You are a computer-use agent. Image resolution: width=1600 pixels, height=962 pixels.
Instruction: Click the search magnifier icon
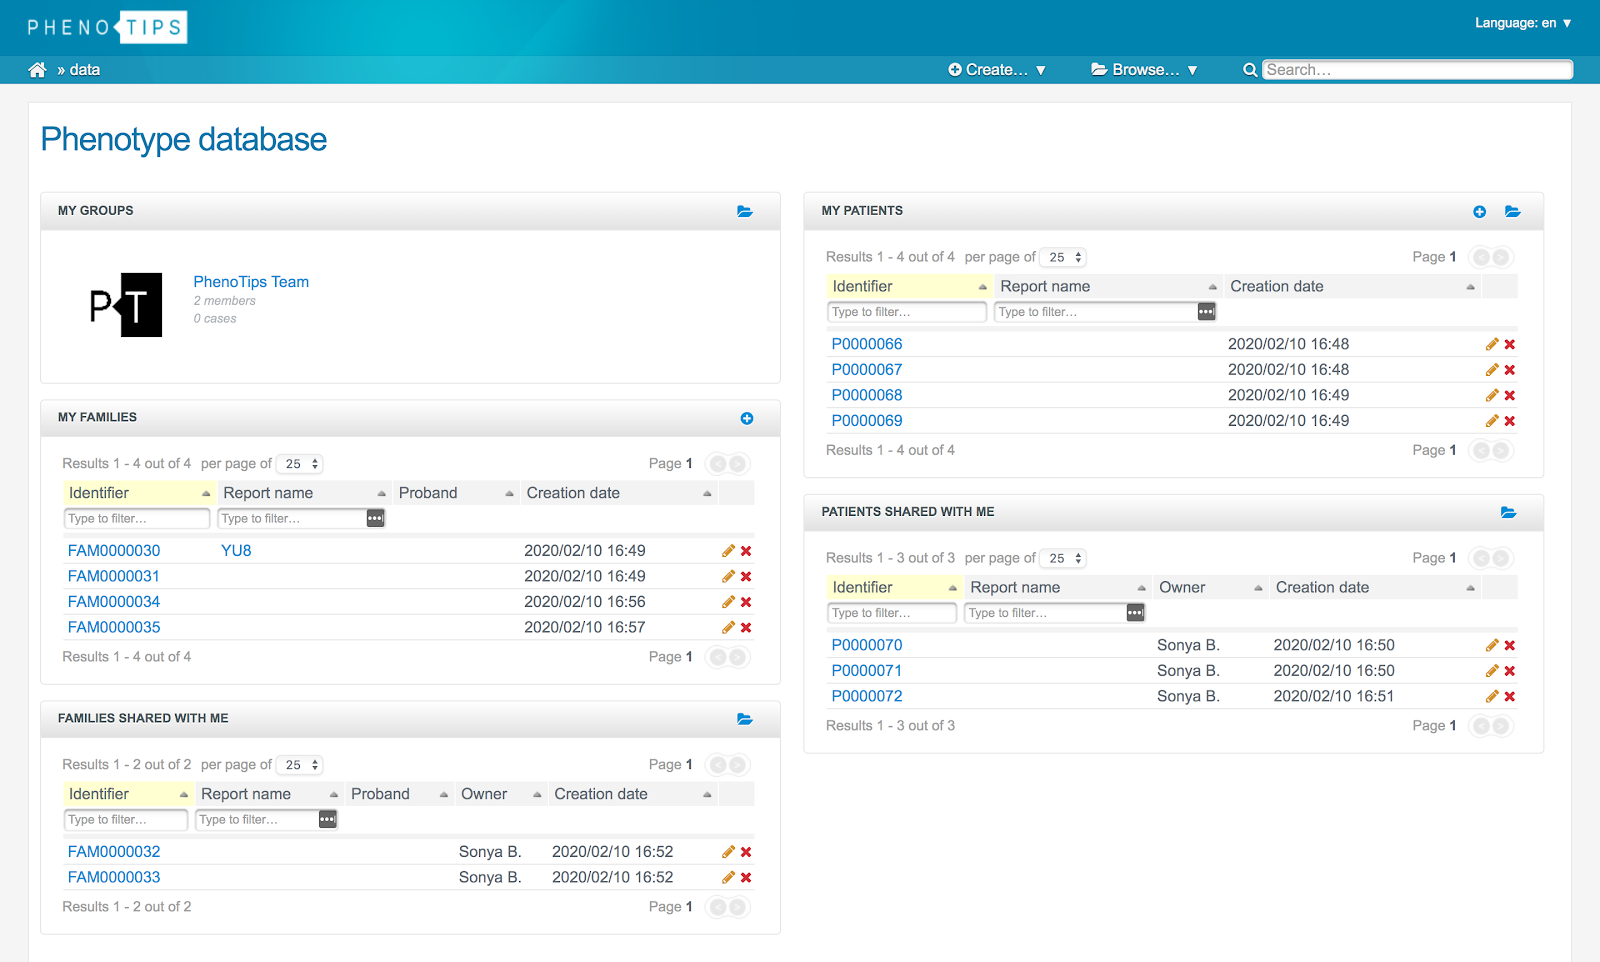[x=1250, y=70]
